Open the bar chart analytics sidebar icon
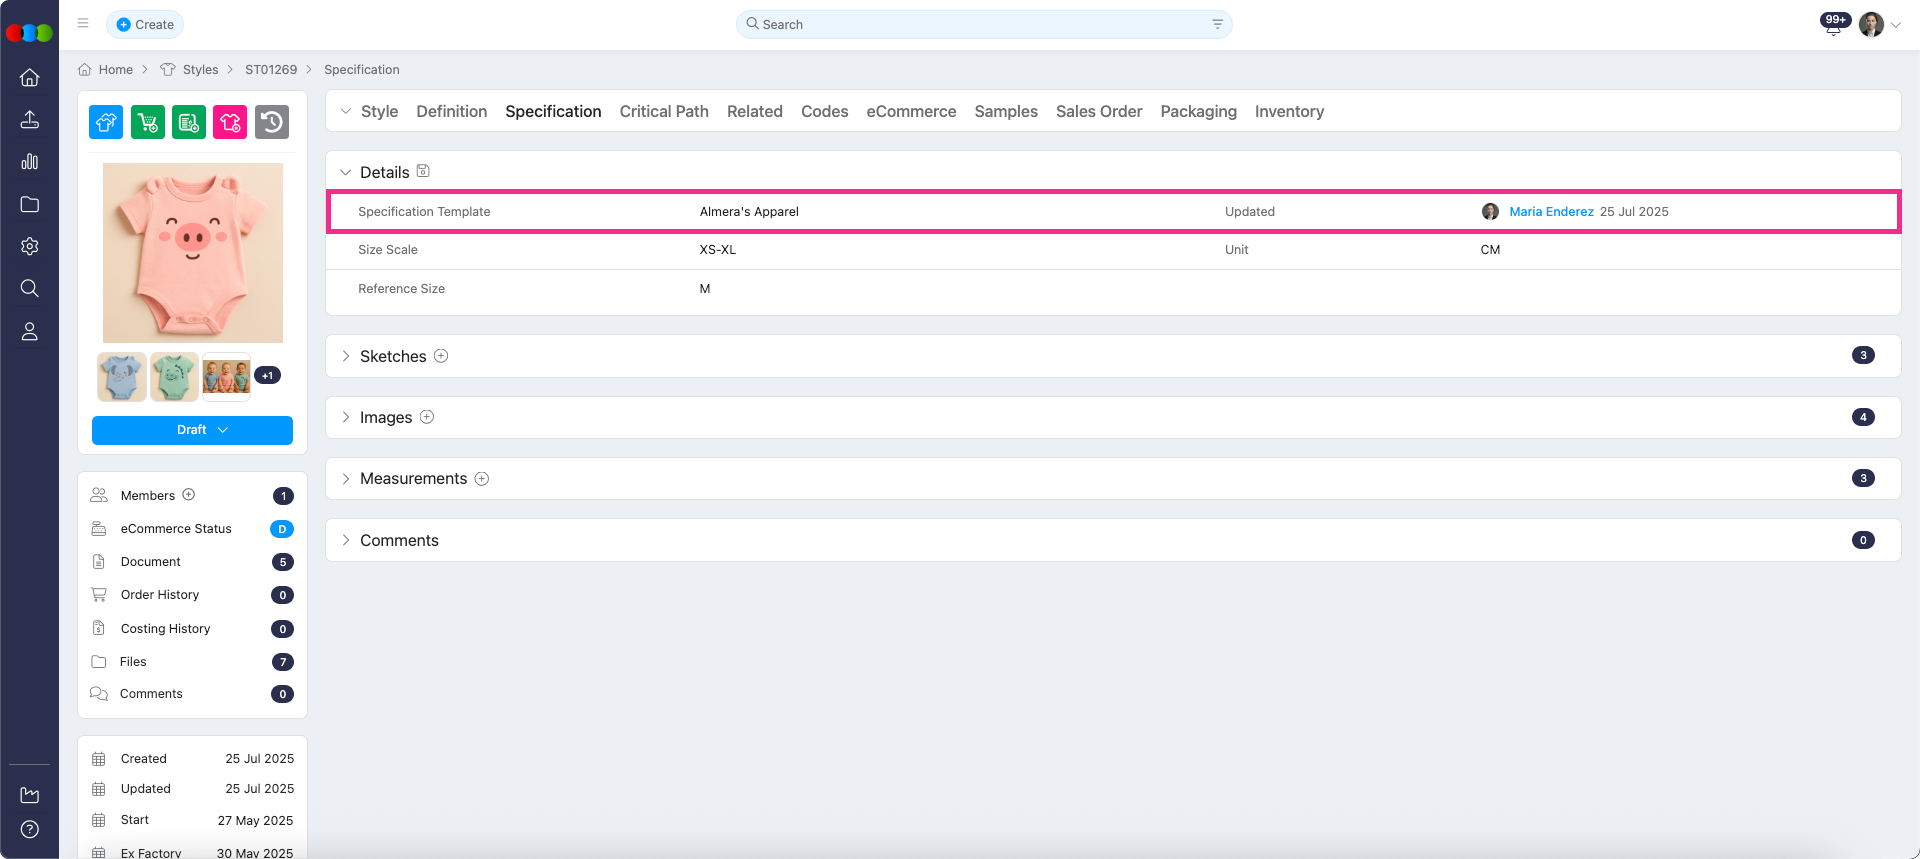1920x859 pixels. 30,162
